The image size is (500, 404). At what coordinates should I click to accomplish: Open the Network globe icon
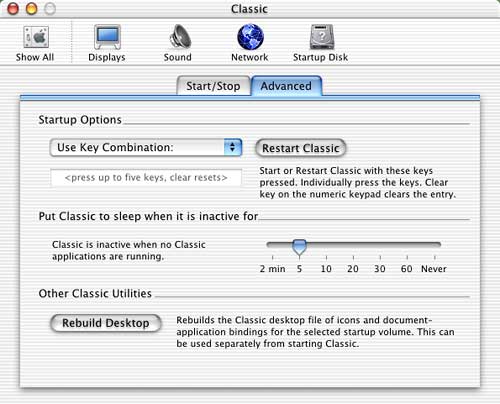[x=250, y=37]
